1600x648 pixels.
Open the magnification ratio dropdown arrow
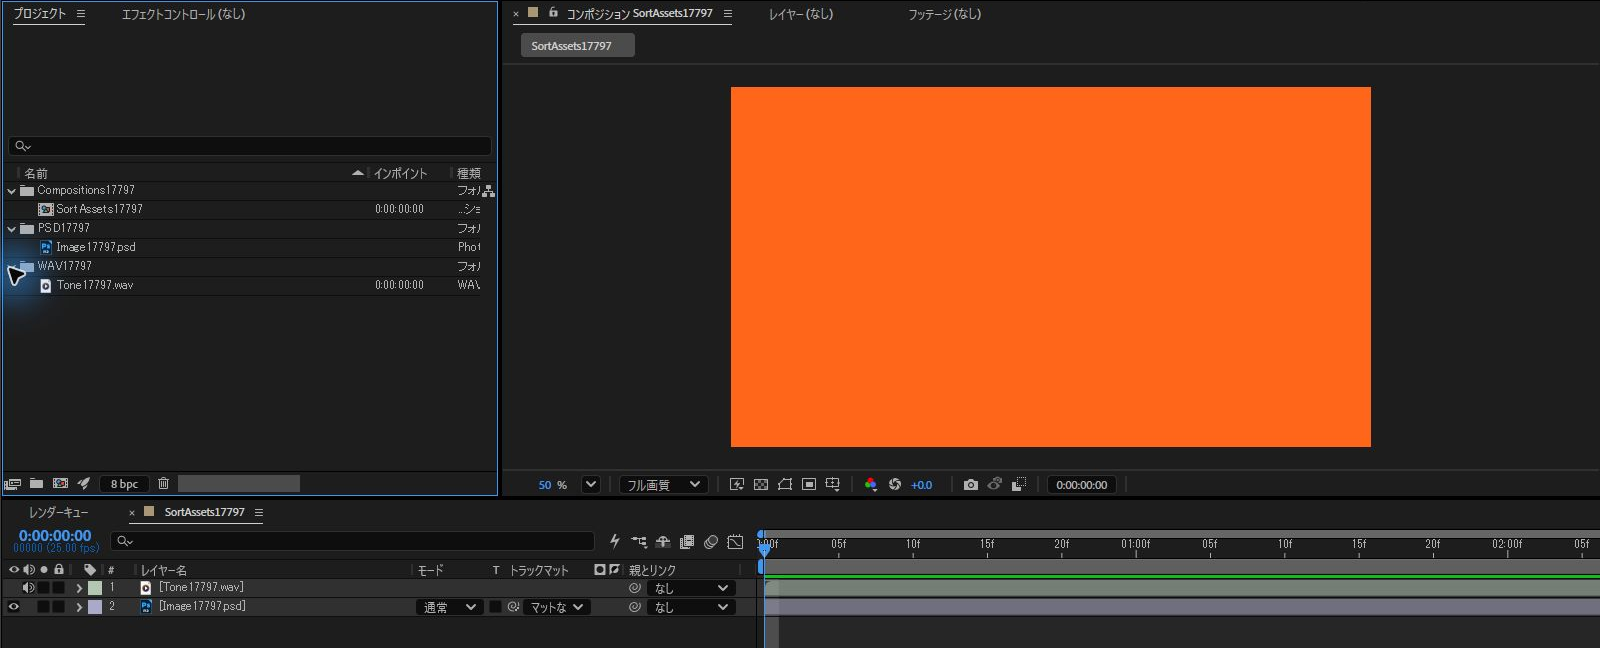(591, 485)
